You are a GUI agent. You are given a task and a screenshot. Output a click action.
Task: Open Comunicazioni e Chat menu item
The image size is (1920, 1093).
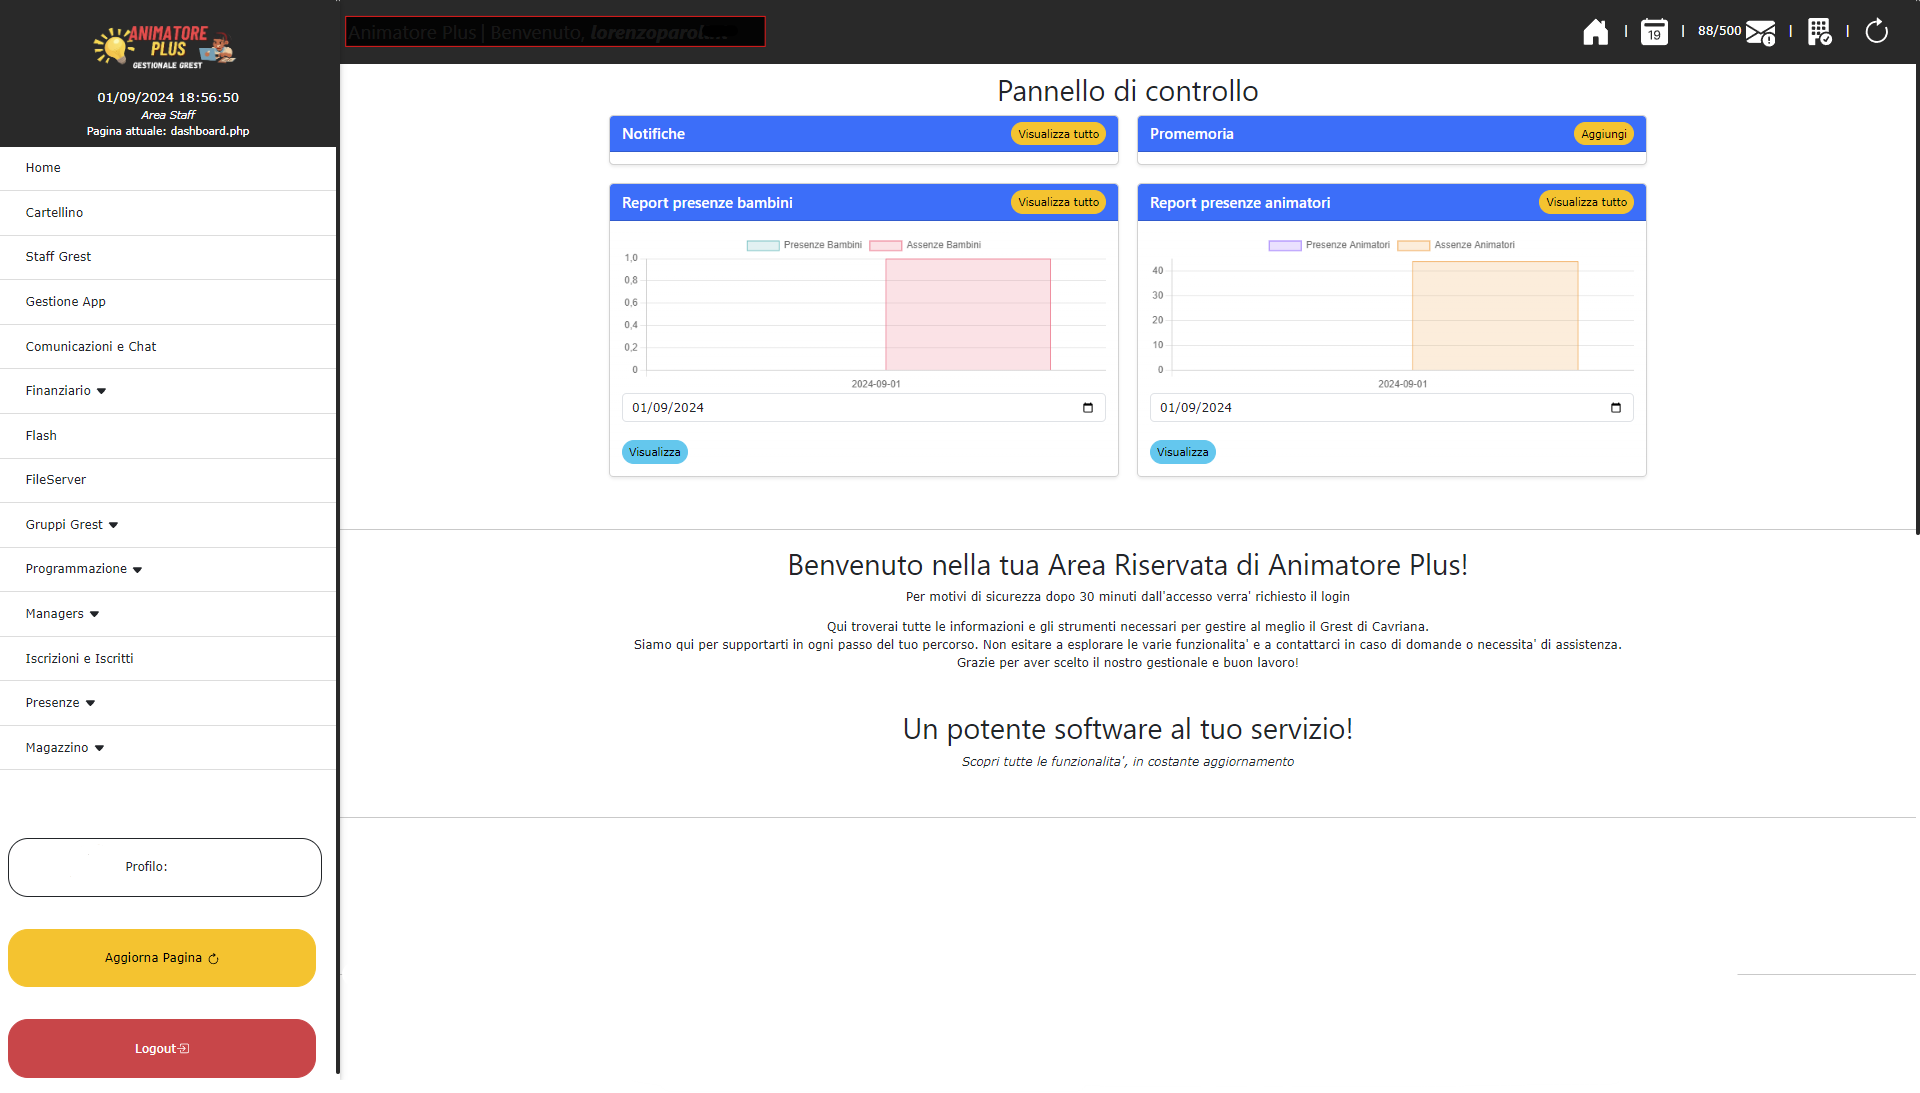[x=91, y=347]
